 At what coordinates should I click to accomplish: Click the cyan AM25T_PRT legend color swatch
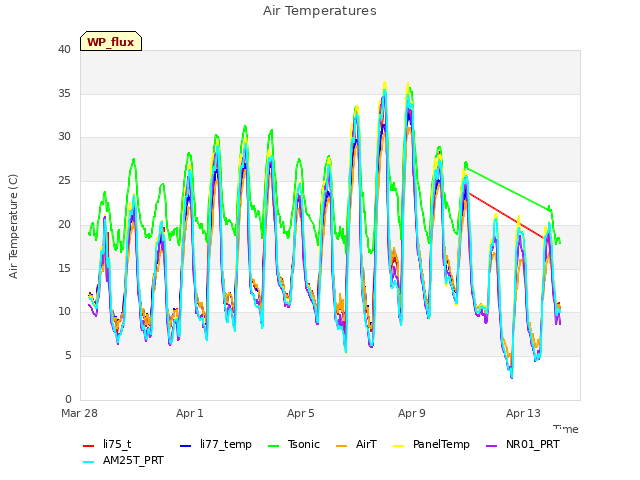89,462
